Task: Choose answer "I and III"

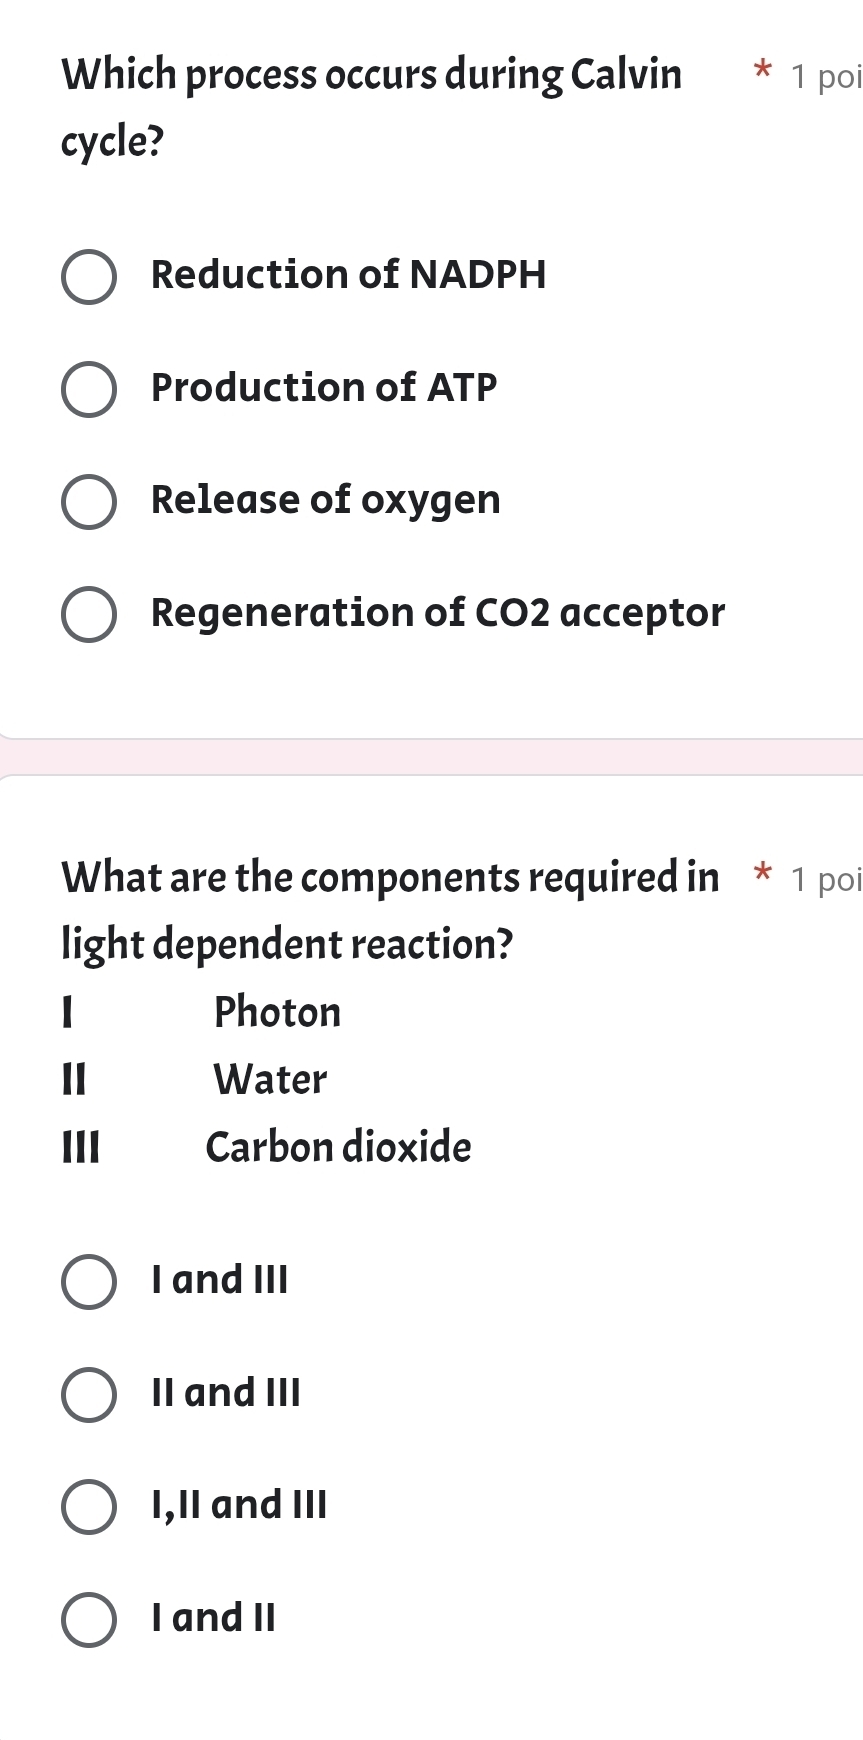Action: coord(87,1281)
